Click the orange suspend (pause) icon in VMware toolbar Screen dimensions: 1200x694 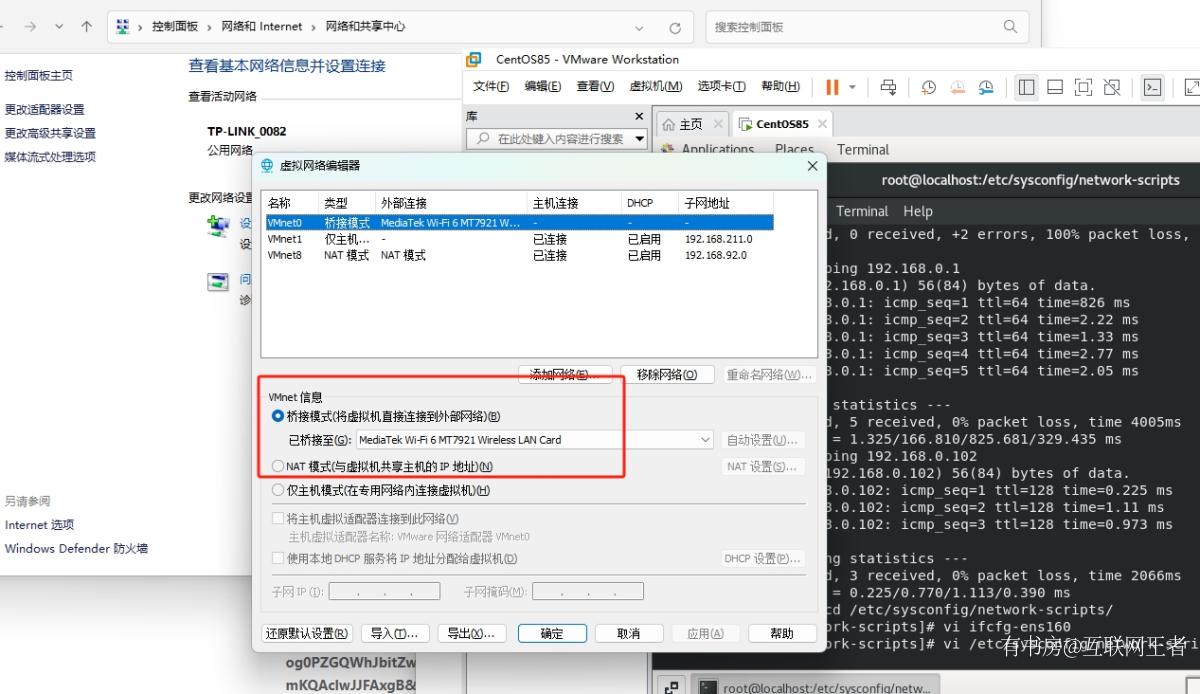coord(832,87)
